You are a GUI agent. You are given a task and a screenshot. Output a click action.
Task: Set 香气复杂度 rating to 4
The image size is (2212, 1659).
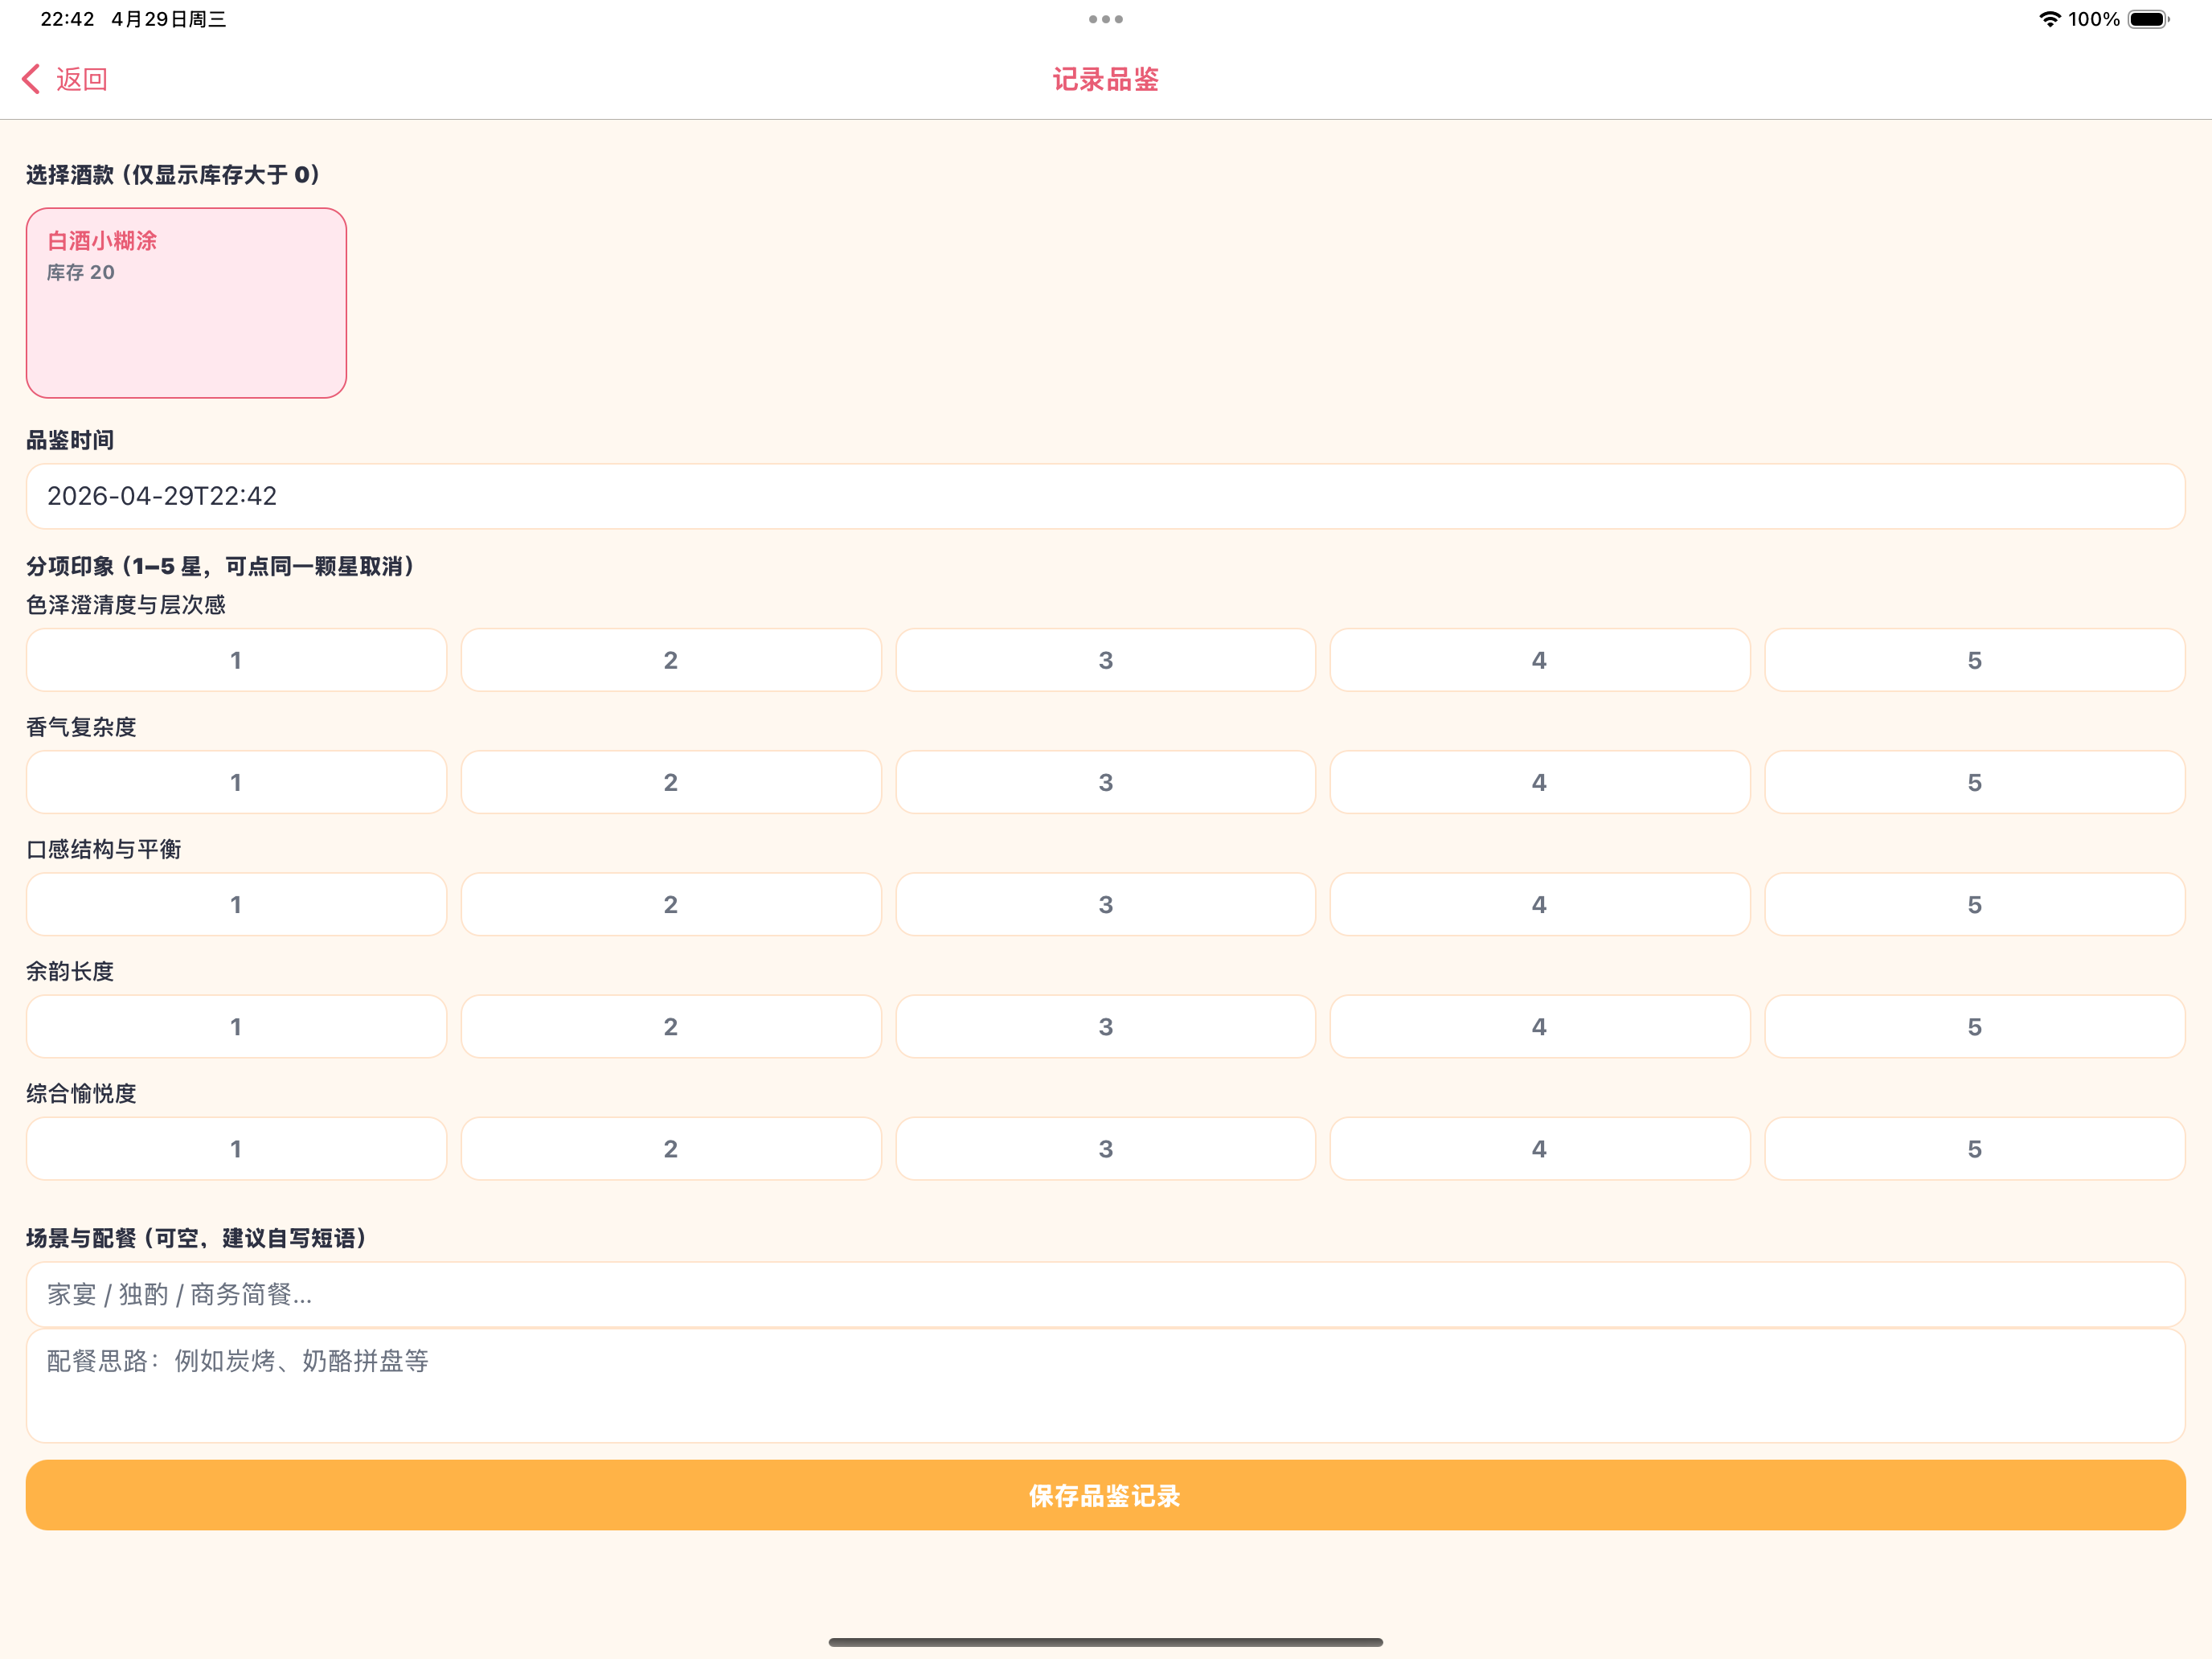point(1540,782)
